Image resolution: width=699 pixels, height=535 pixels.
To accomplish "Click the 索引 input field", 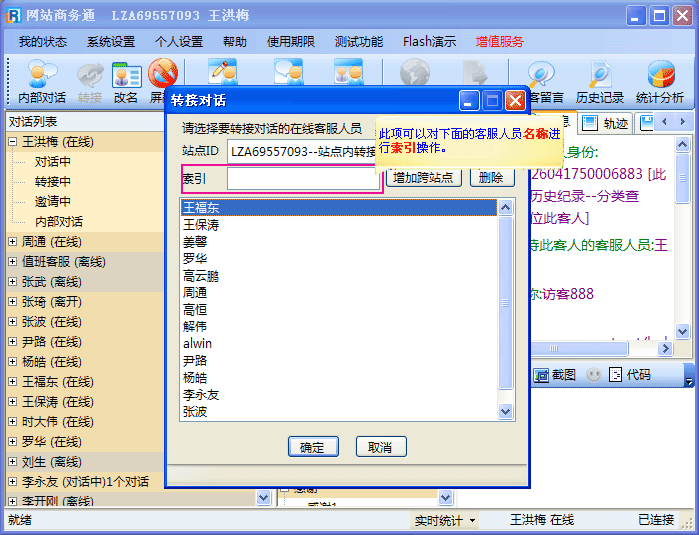I will (x=303, y=179).
